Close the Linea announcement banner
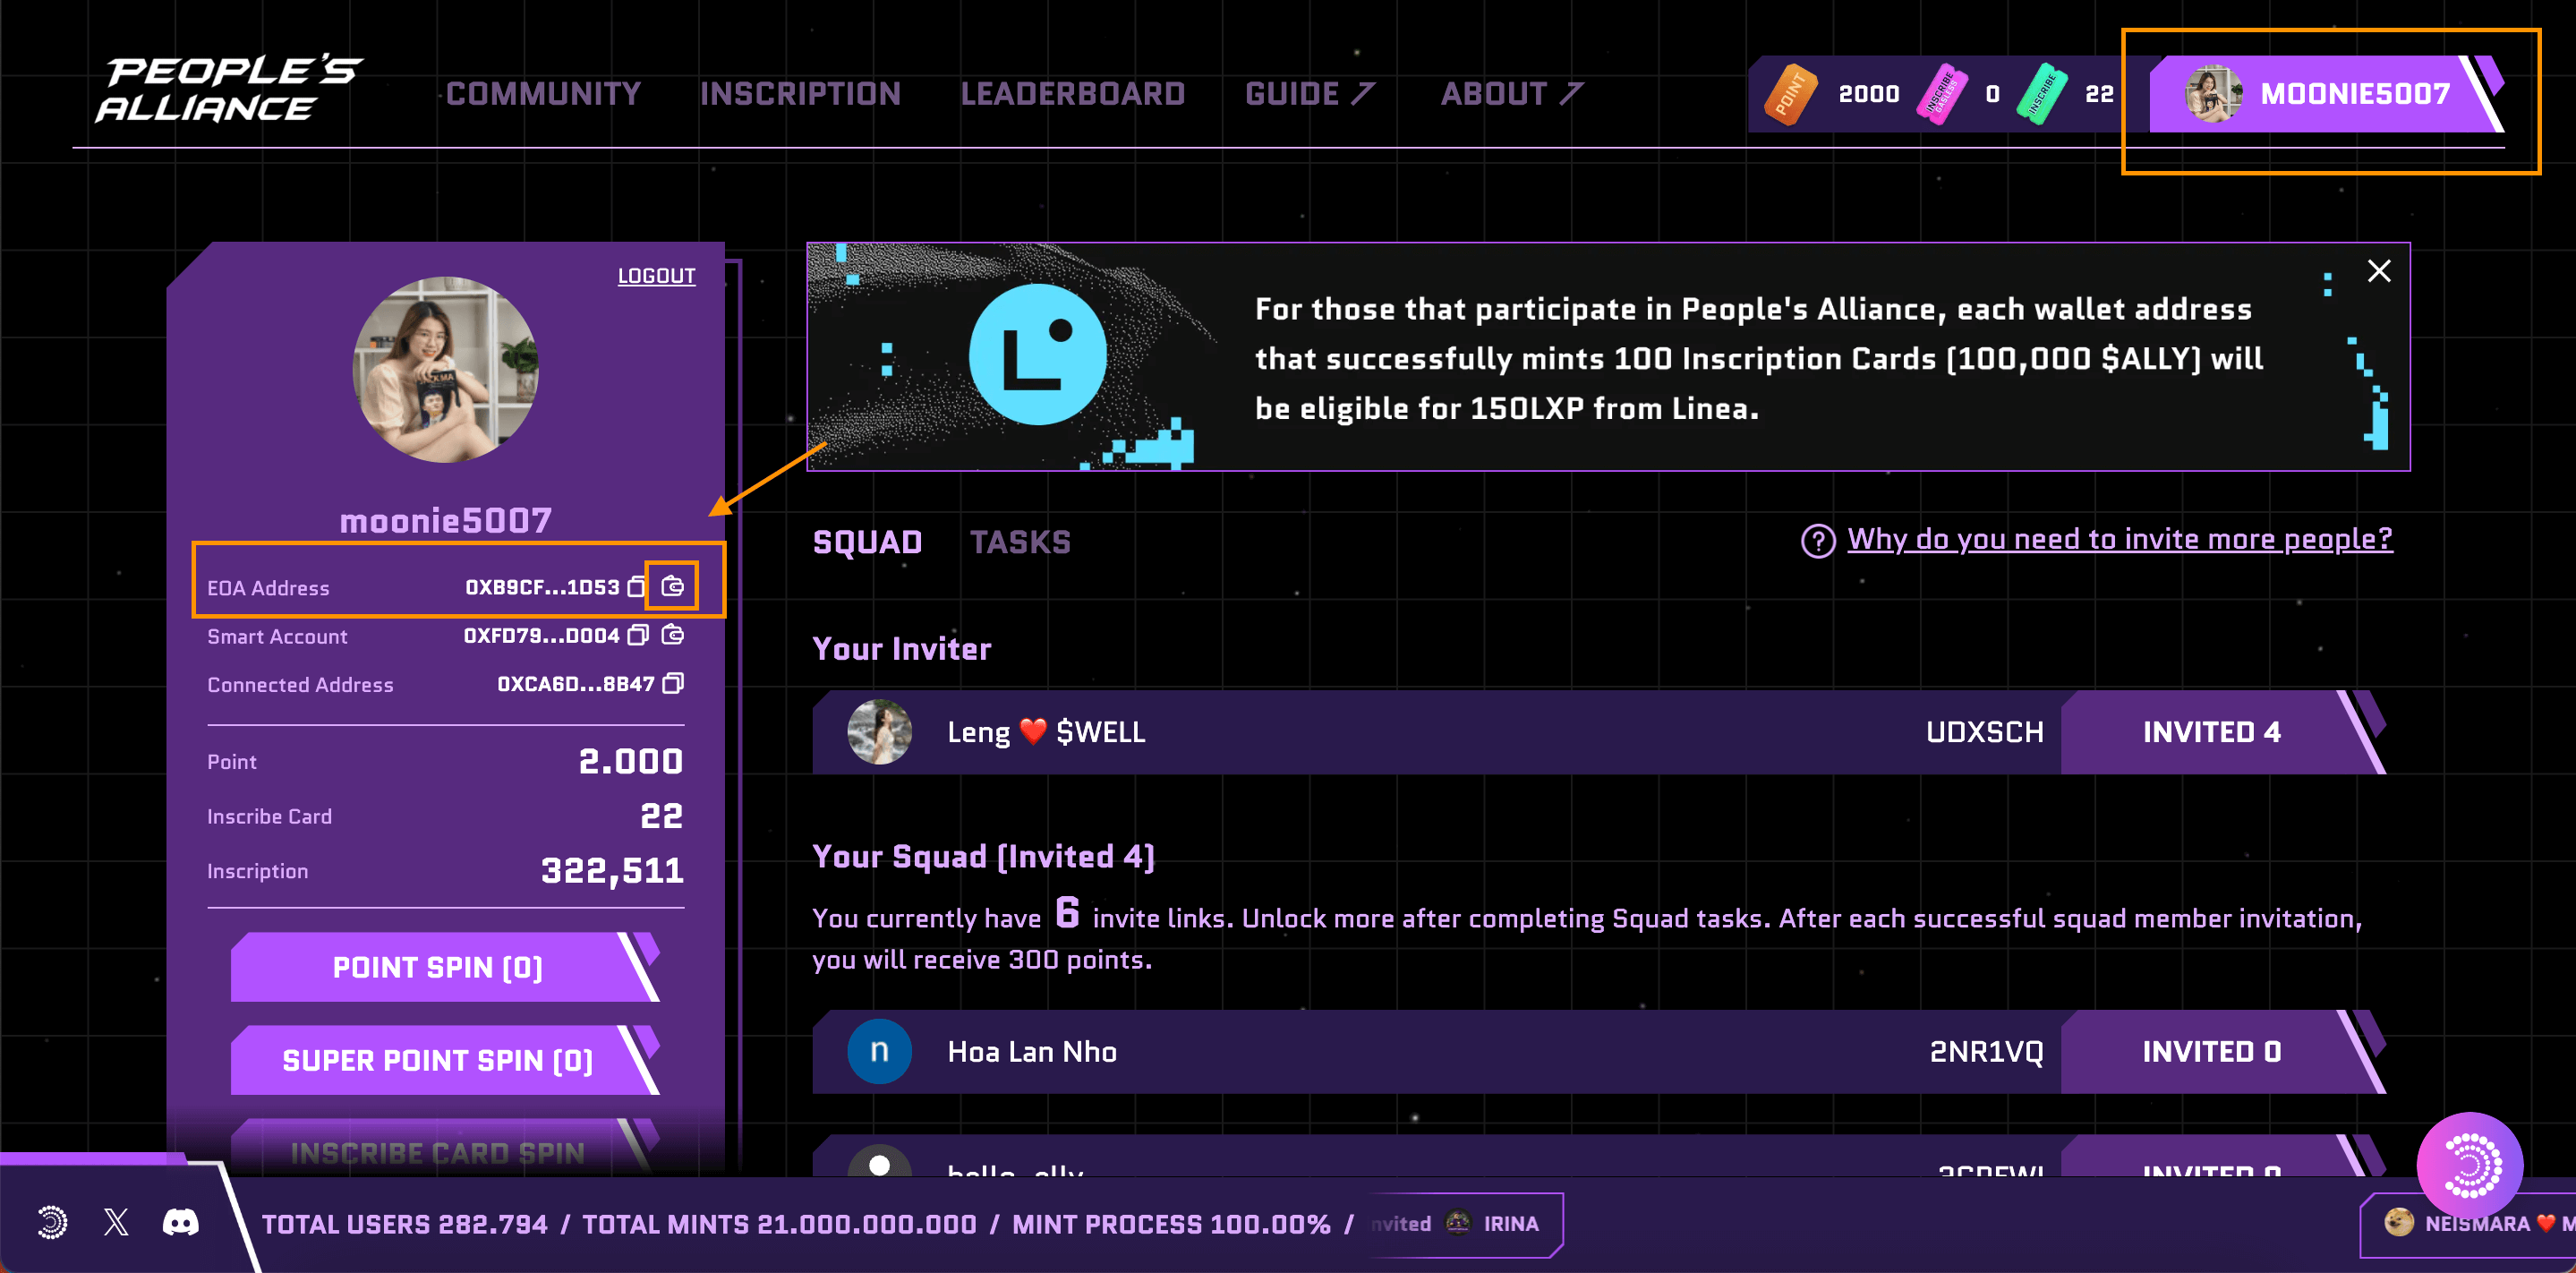The image size is (2576, 1273). pos(2379,271)
